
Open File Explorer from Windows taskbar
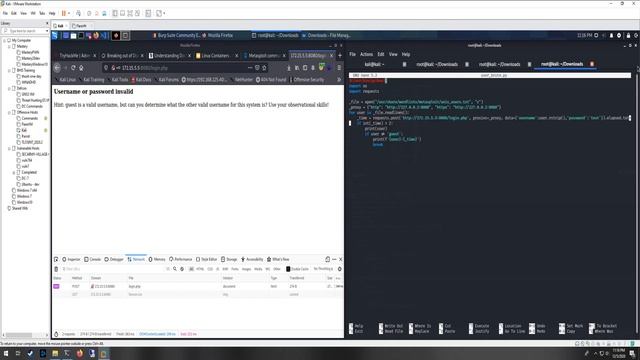(x=55, y=353)
